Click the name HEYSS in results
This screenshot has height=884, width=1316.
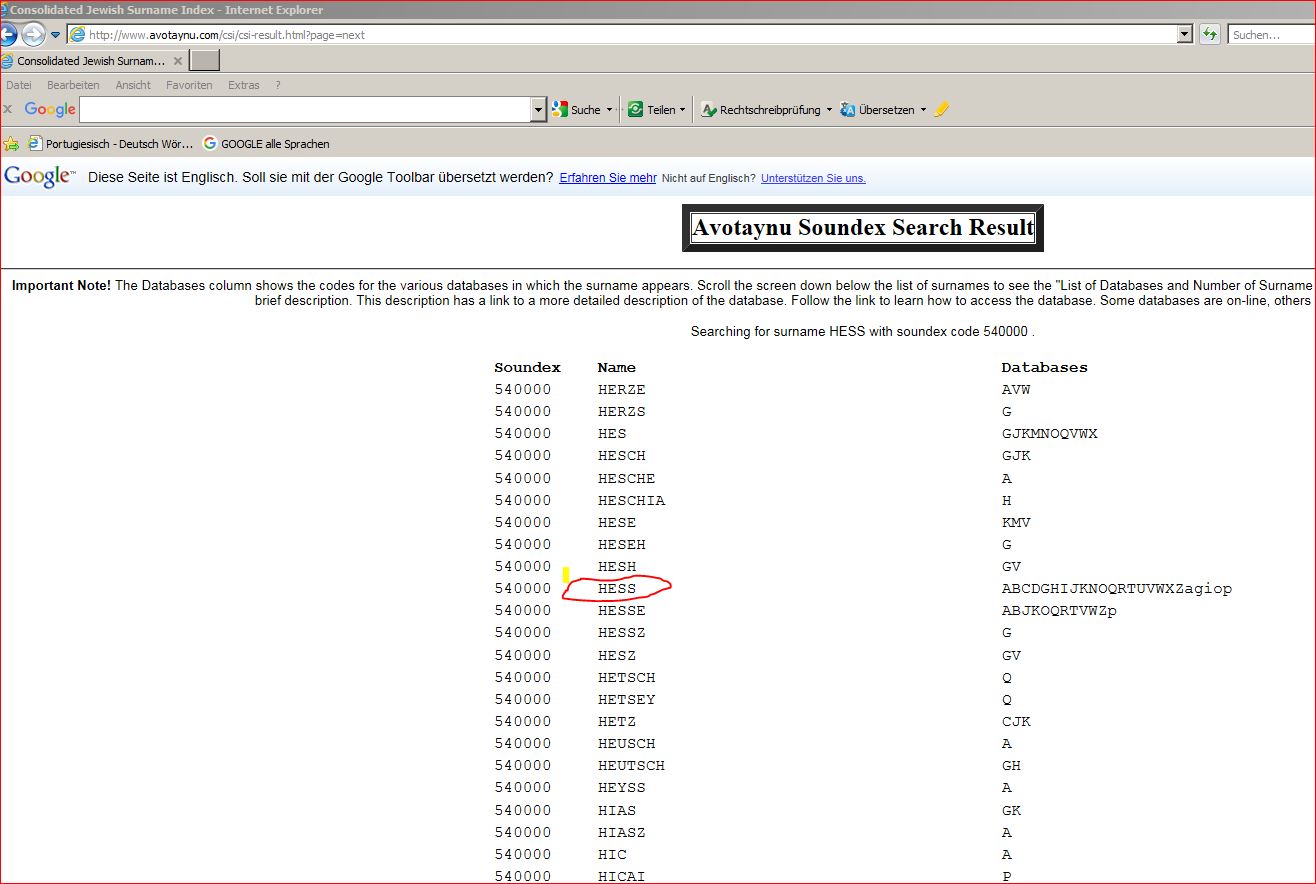click(x=622, y=787)
